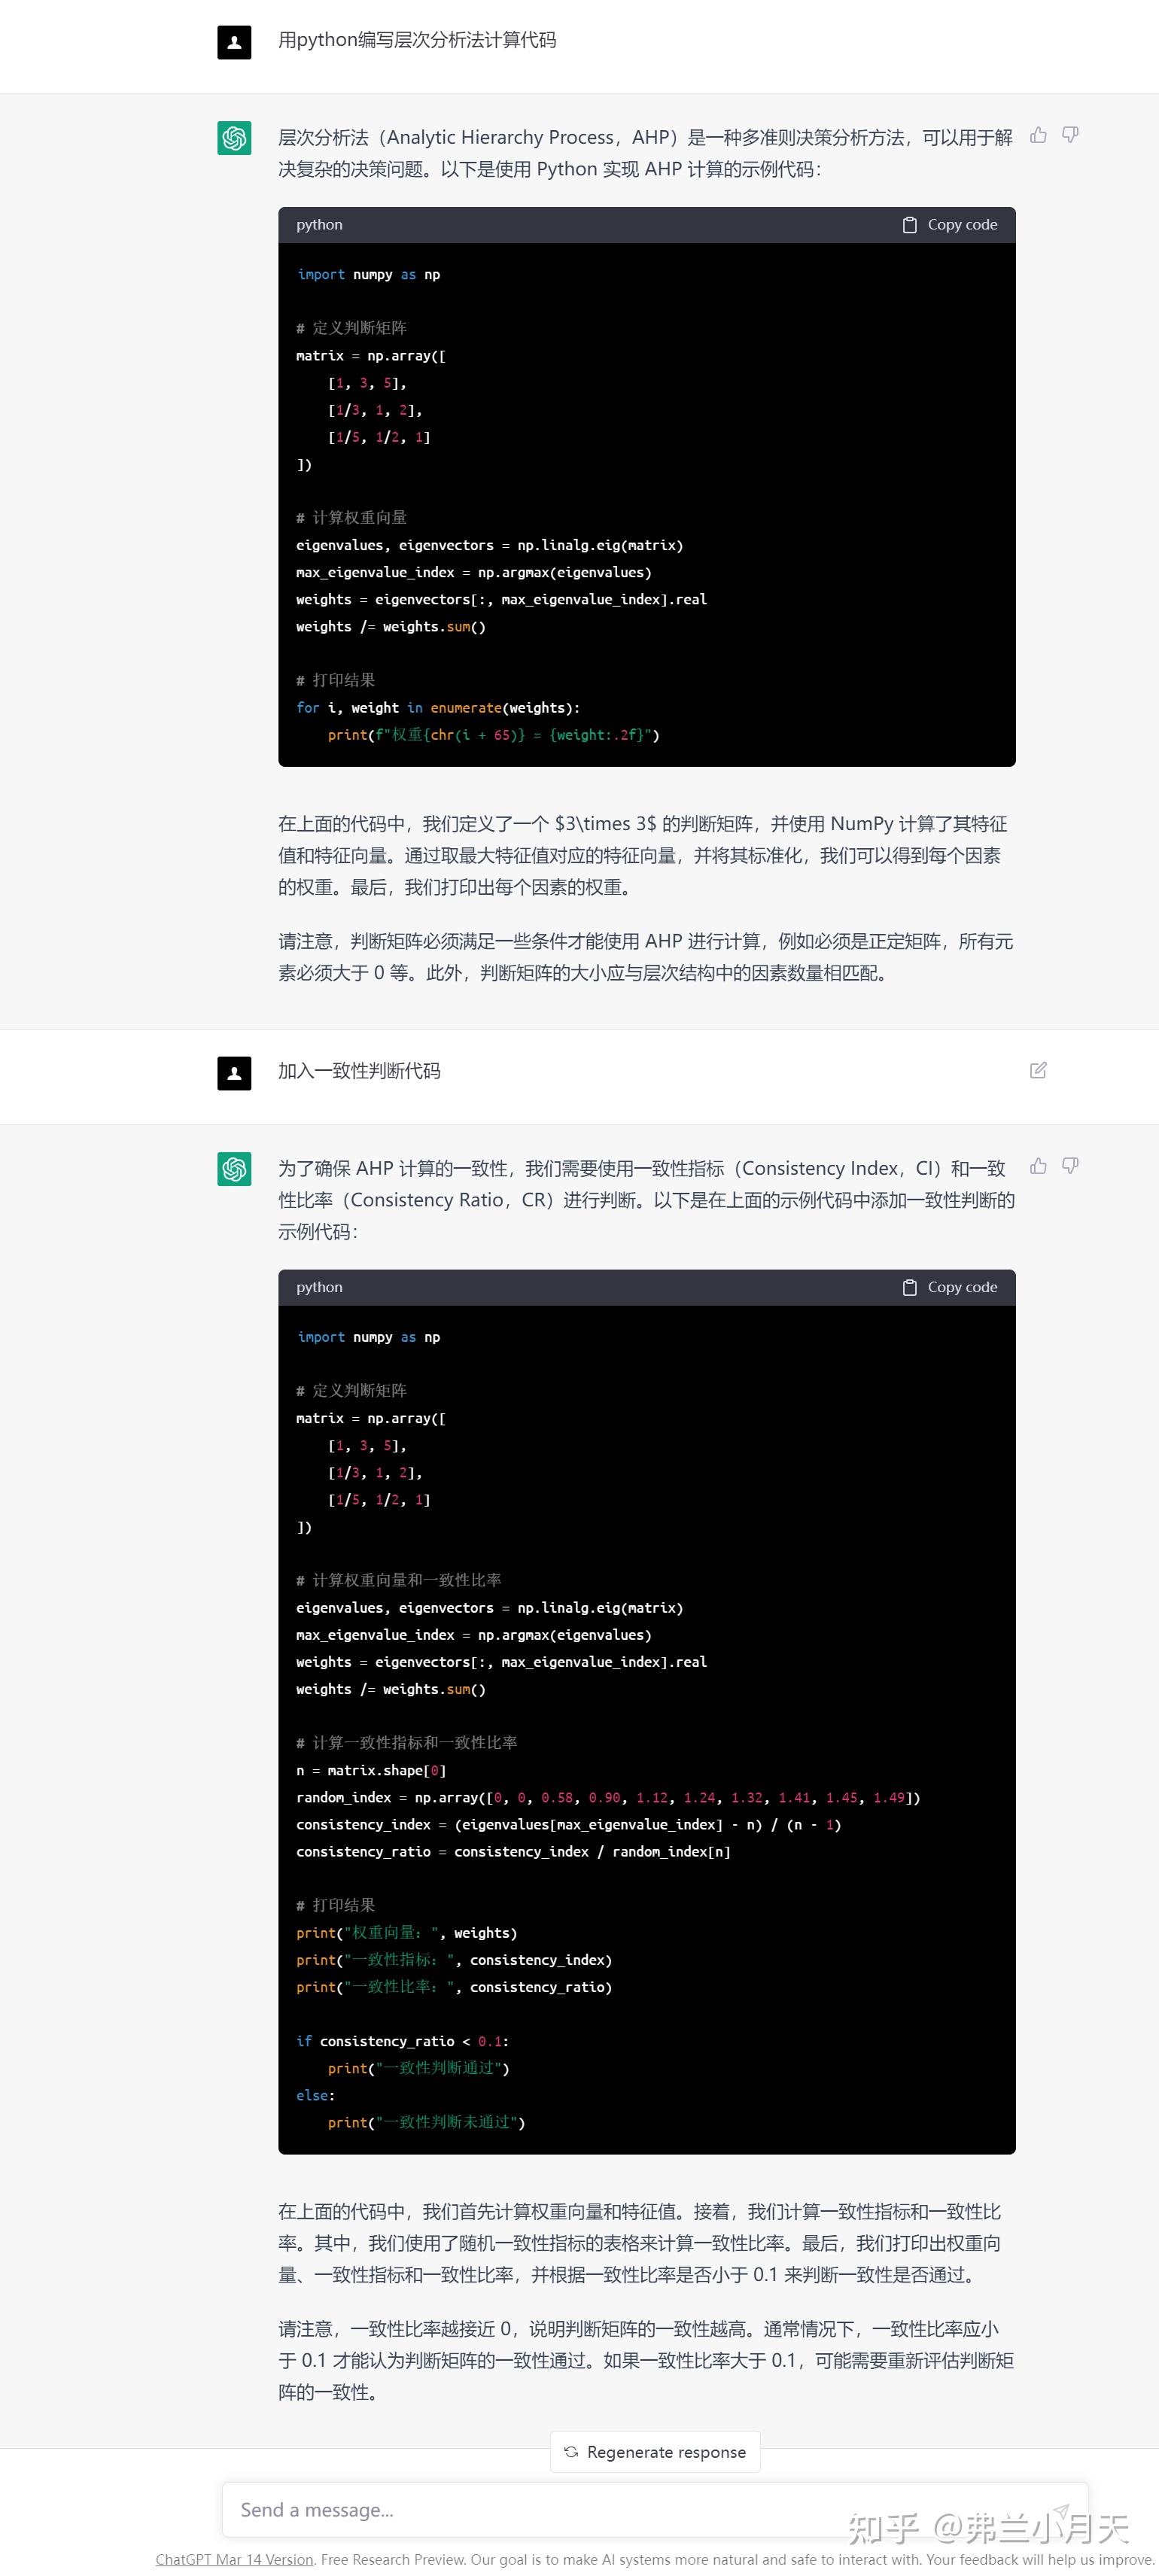
Task: Click the ChatGPT logo on second response
Action: (234, 1169)
